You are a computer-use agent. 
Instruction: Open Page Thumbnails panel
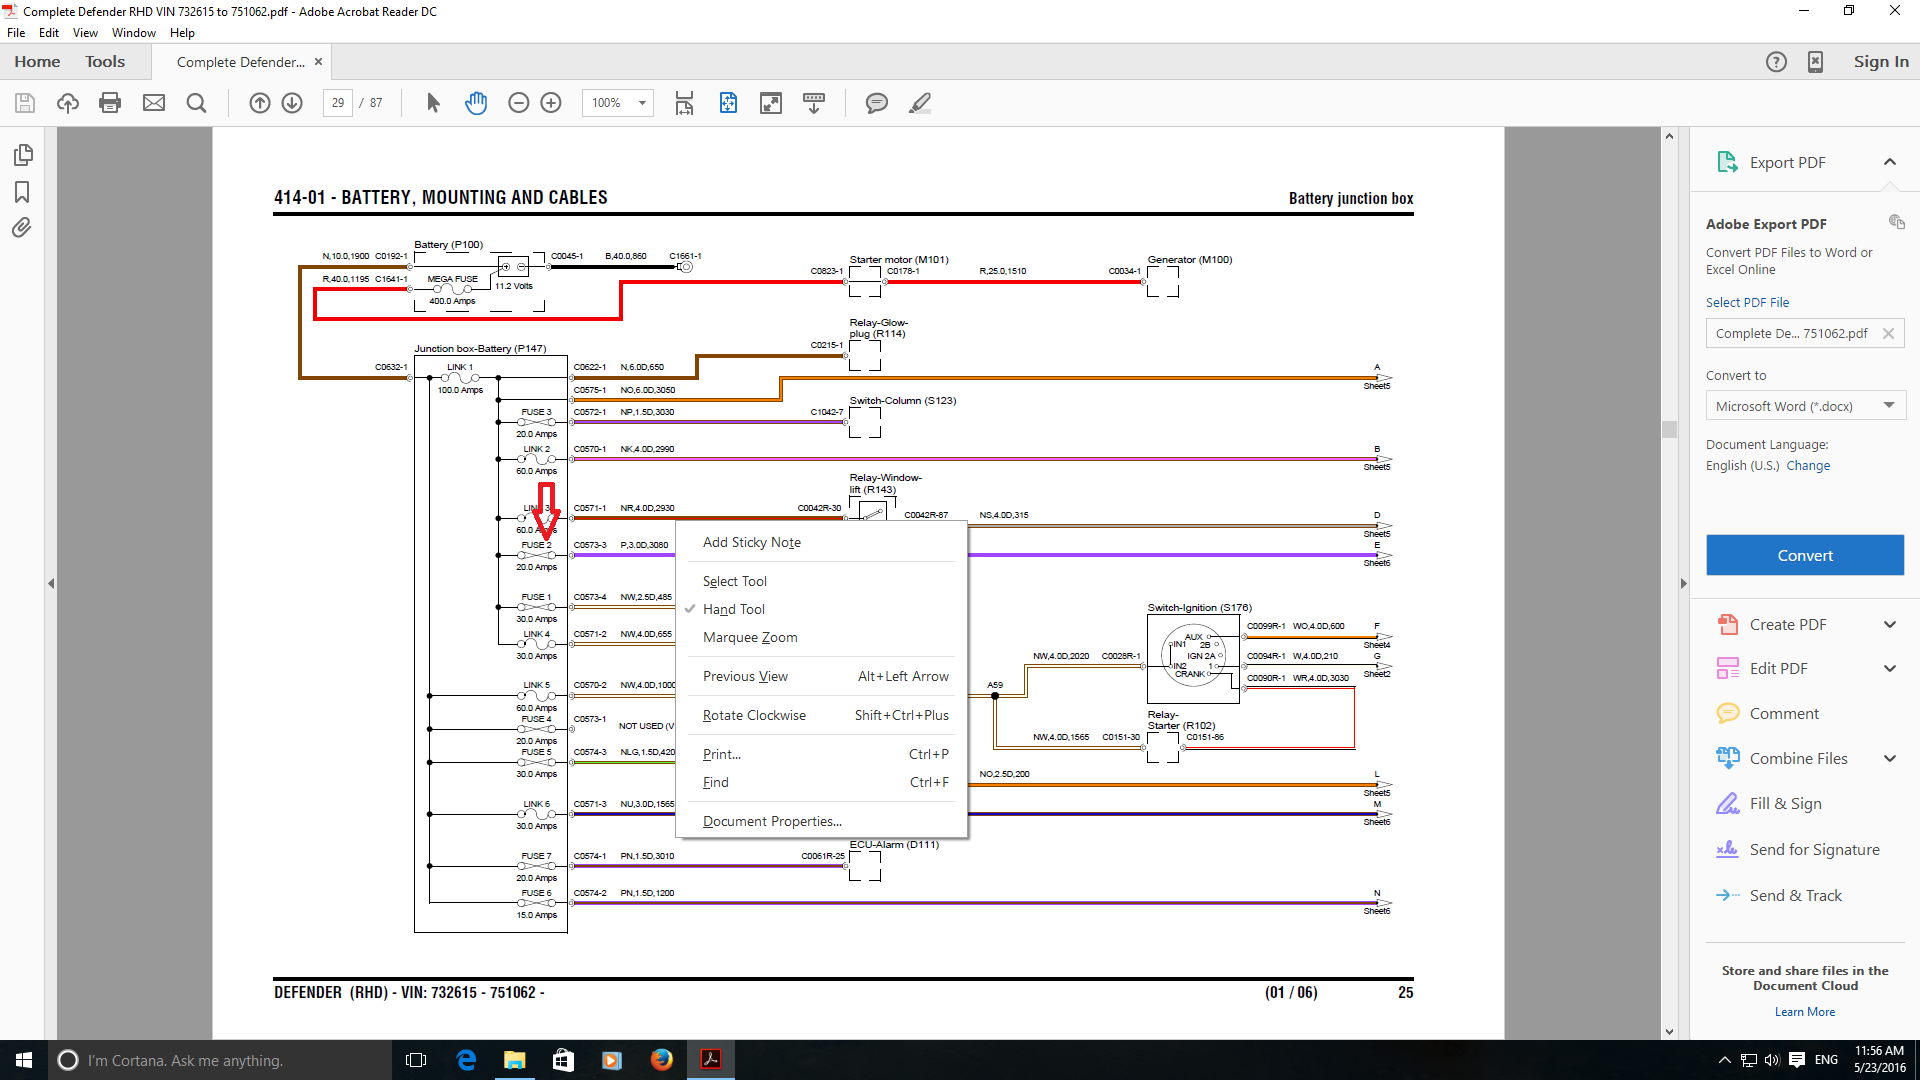(23, 155)
